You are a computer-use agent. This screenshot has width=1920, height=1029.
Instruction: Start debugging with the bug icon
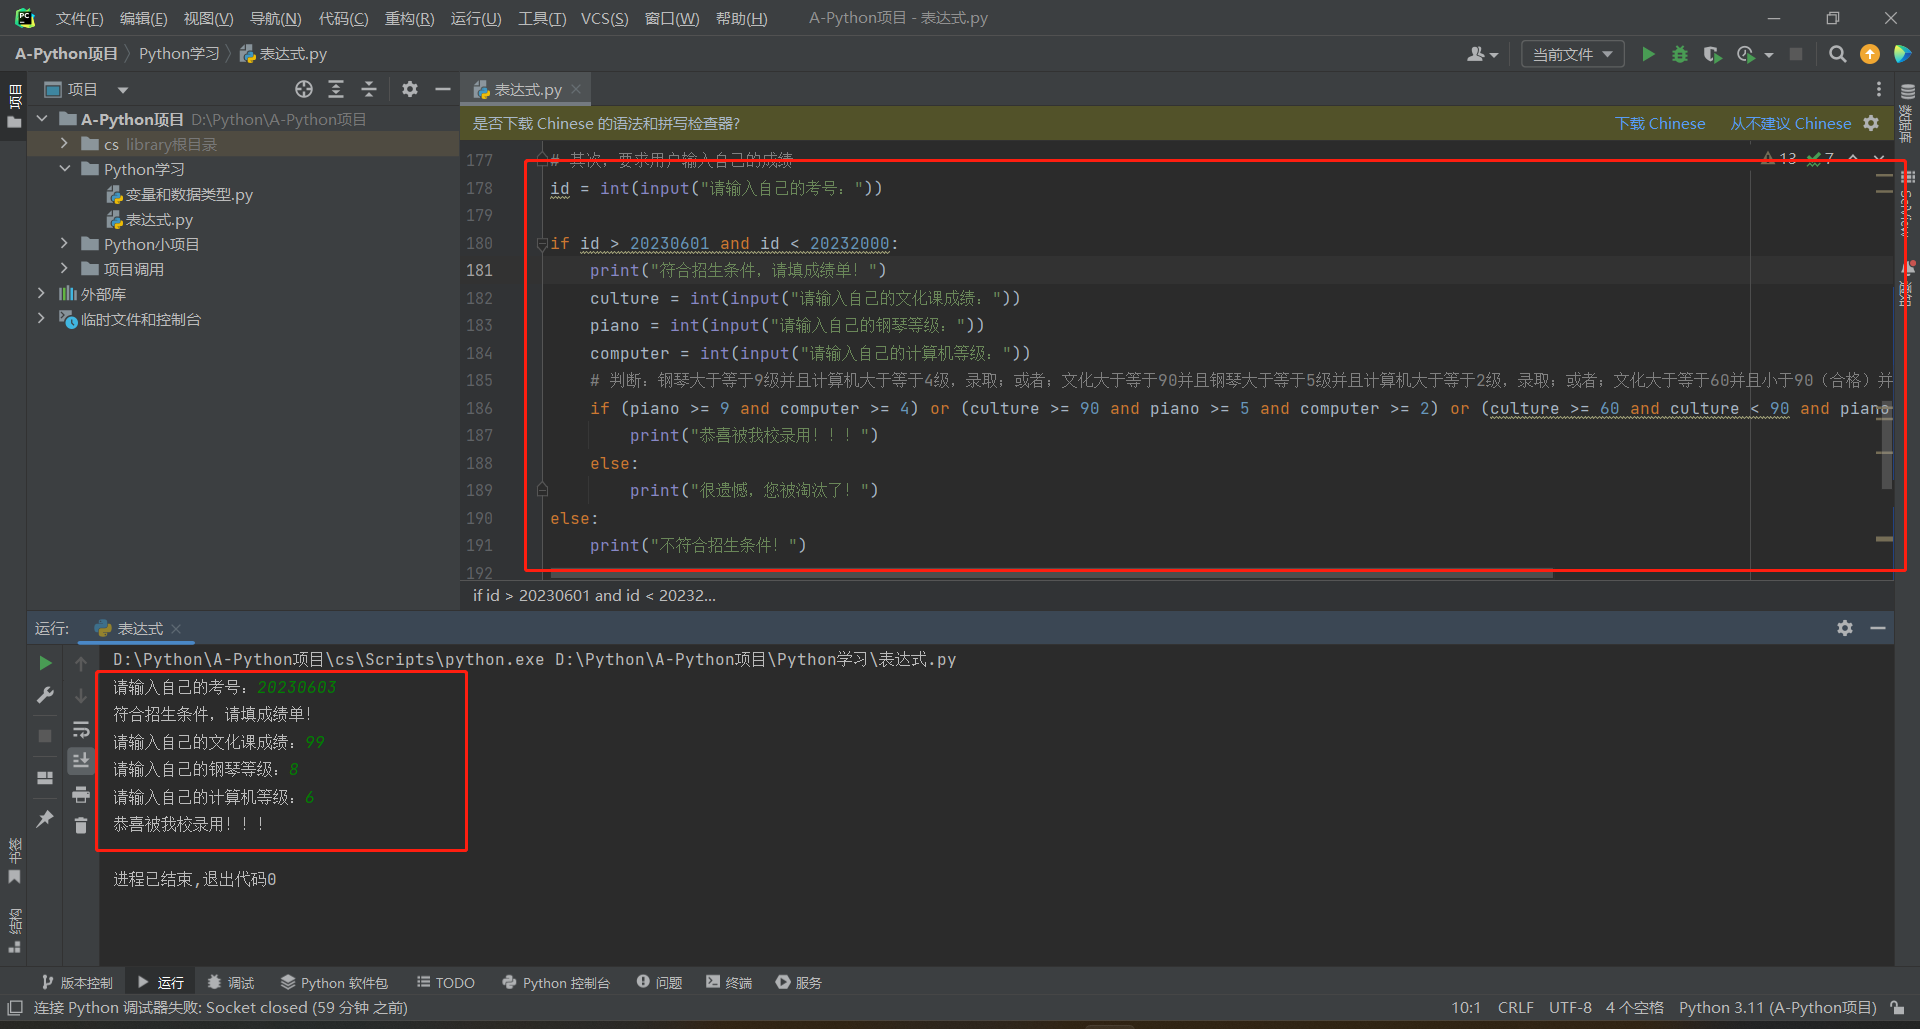pyautogui.click(x=1680, y=54)
